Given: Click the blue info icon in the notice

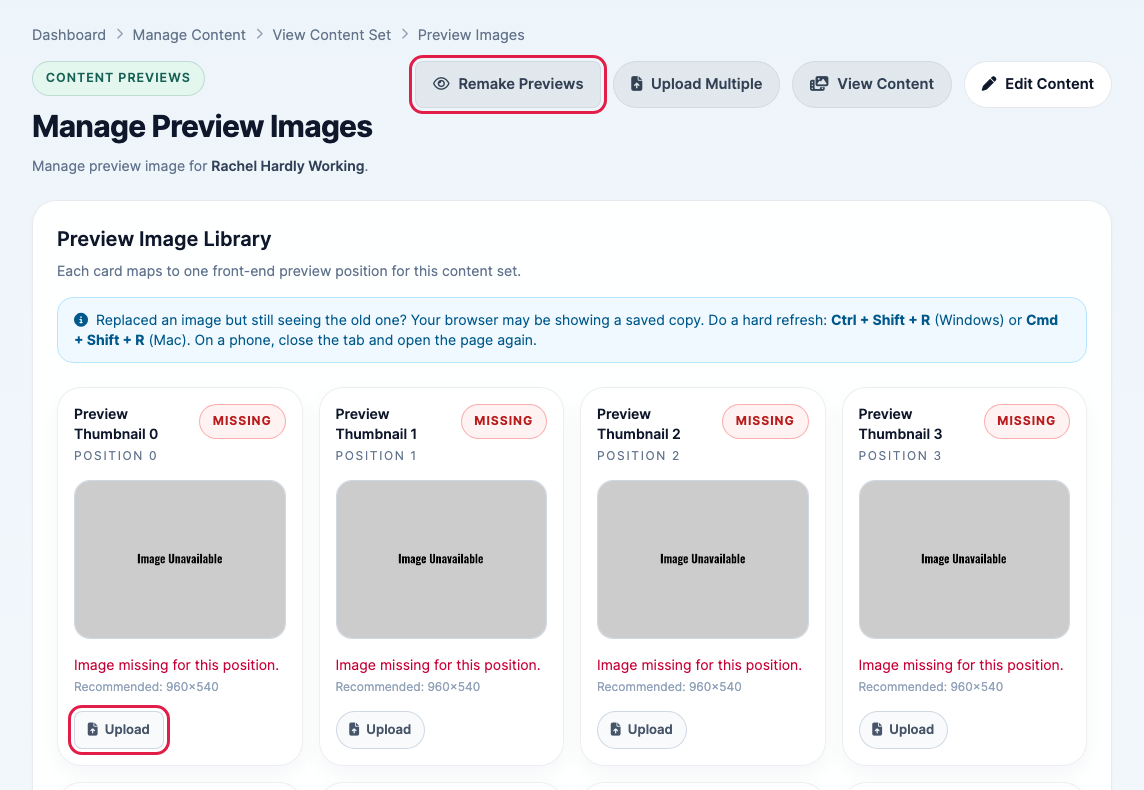Looking at the screenshot, I should click(81, 320).
